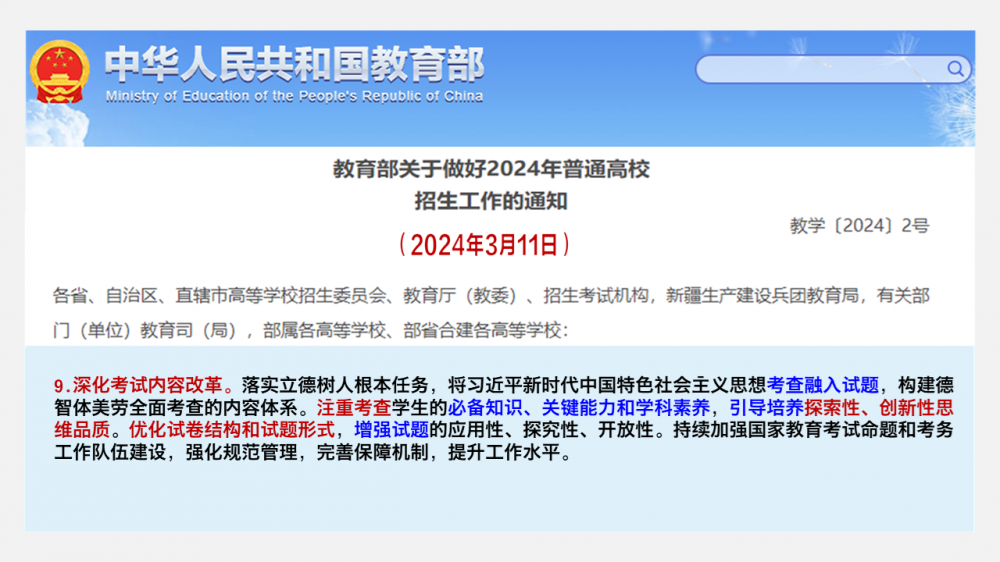Click the 招生工作的通知 title line
Image resolution: width=1000 pixels, height=562 pixels.
tap(491, 201)
